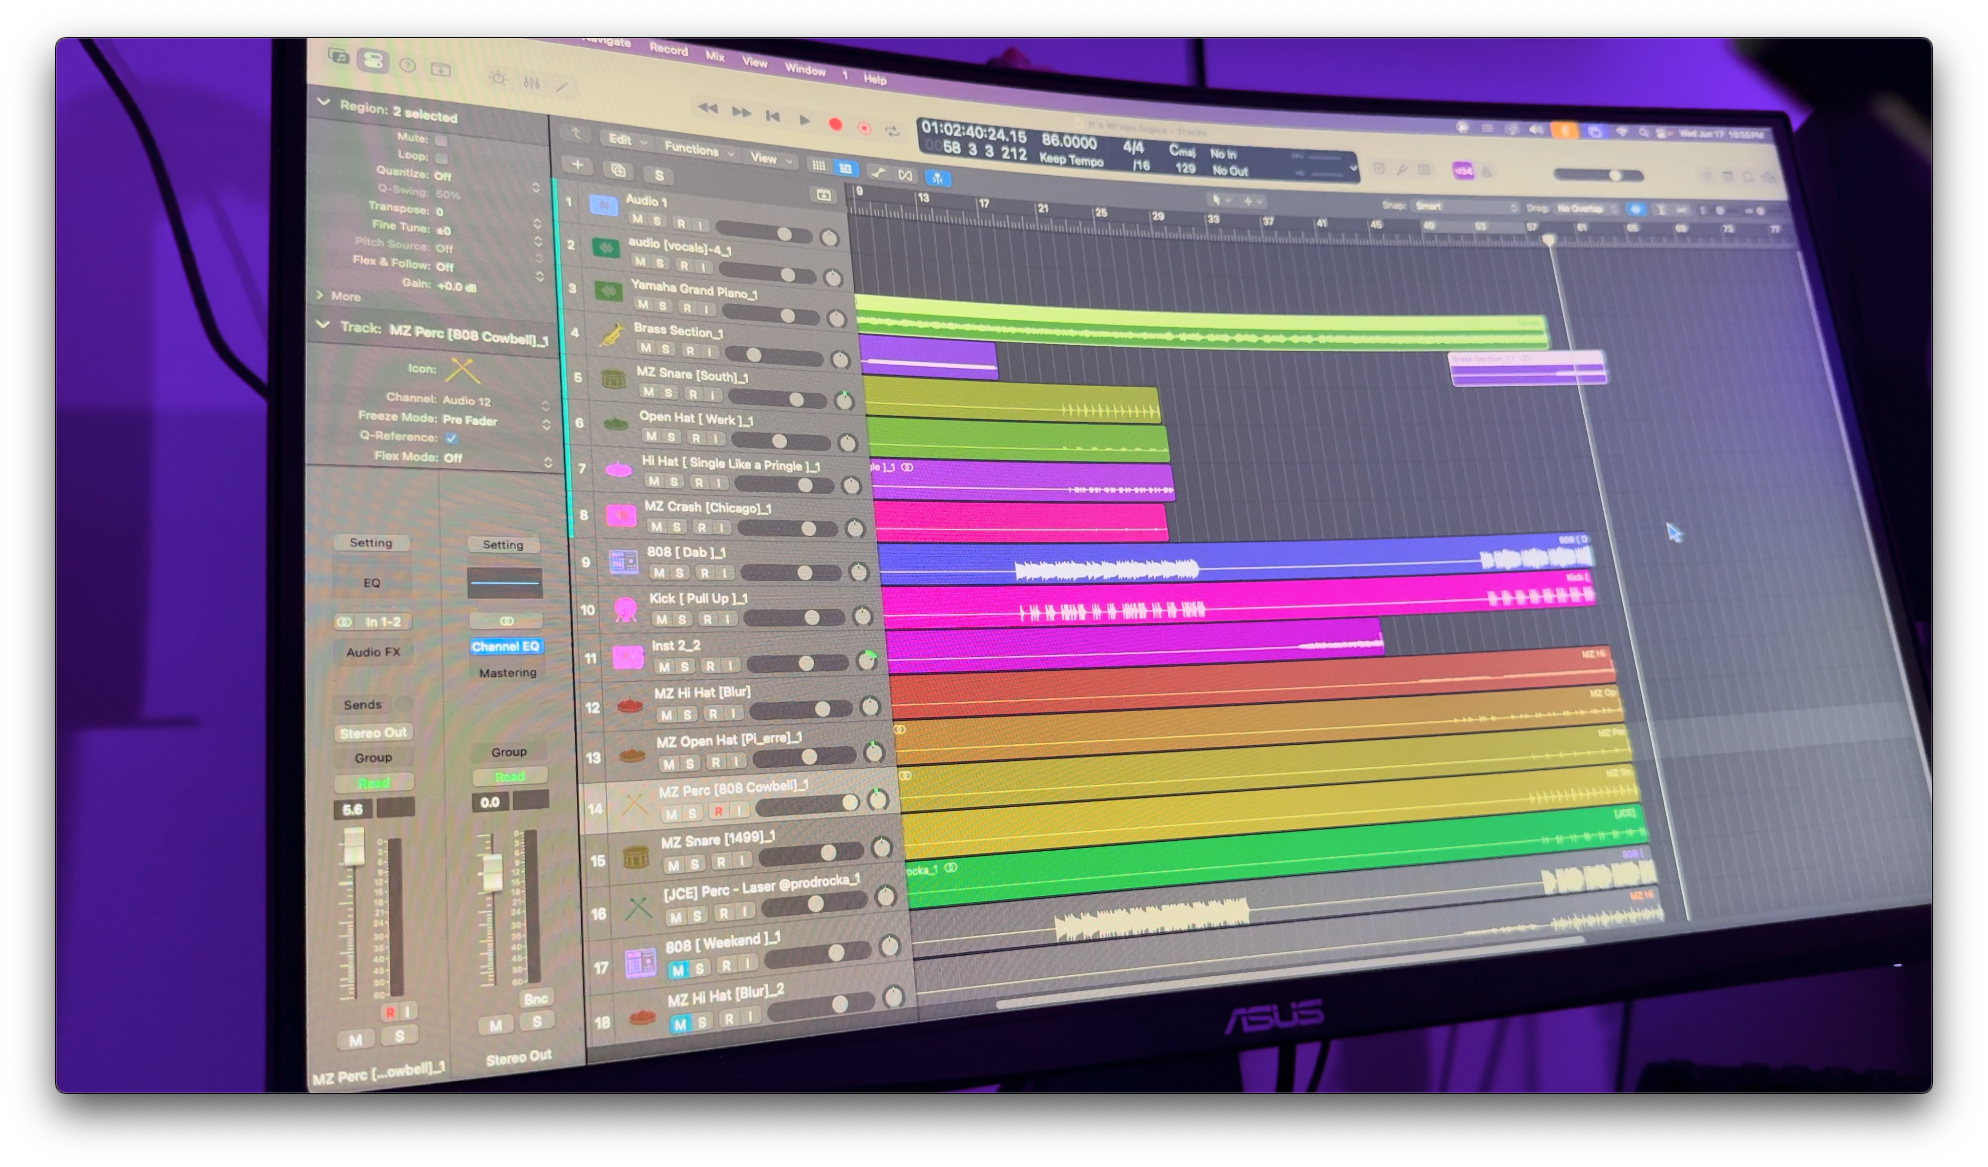Viewport: 1988px width, 1167px height.
Task: Solo the MZ Crash [Chicago] track
Action: (x=678, y=527)
